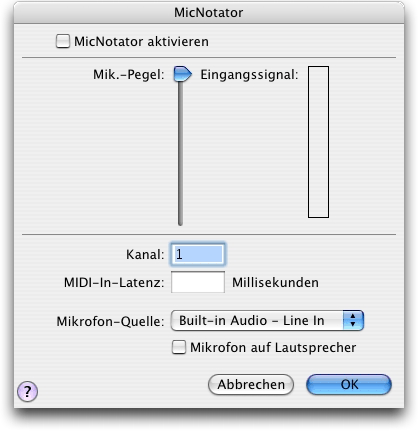The width and height of the screenshot is (418, 431).
Task: Select Built-in Audio - Line In text
Action: pos(252,321)
